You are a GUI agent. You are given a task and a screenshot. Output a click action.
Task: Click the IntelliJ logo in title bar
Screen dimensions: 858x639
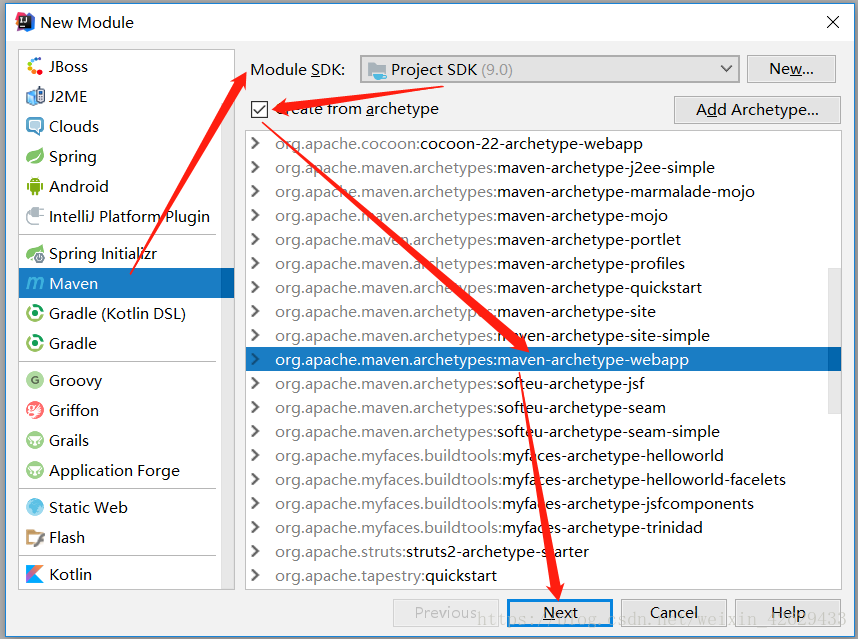[25, 22]
